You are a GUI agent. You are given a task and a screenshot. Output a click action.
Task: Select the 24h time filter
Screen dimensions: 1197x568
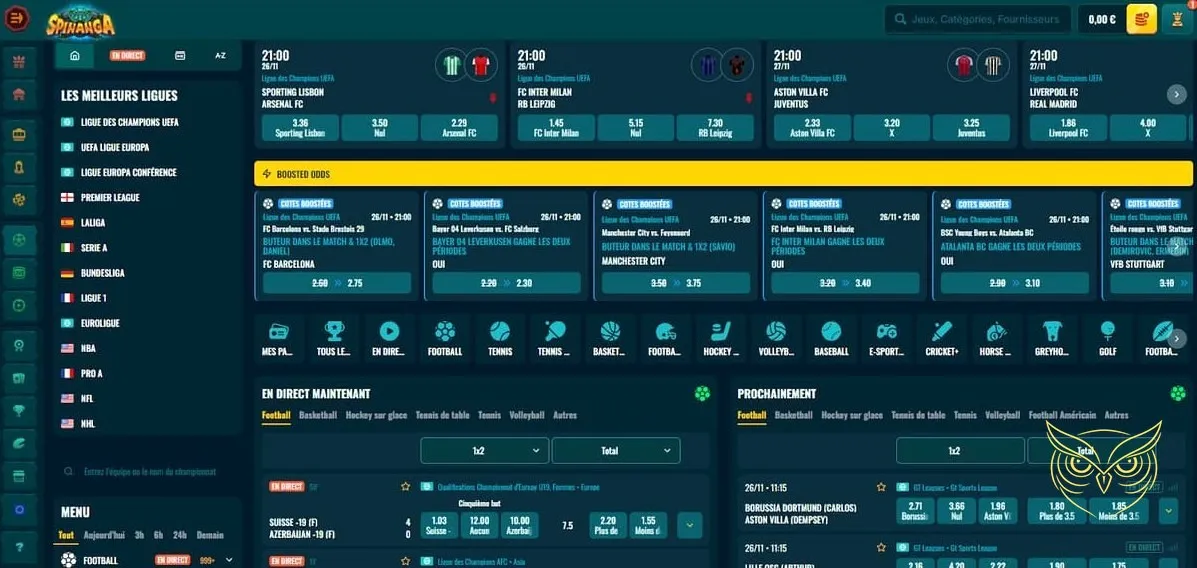[x=180, y=535]
